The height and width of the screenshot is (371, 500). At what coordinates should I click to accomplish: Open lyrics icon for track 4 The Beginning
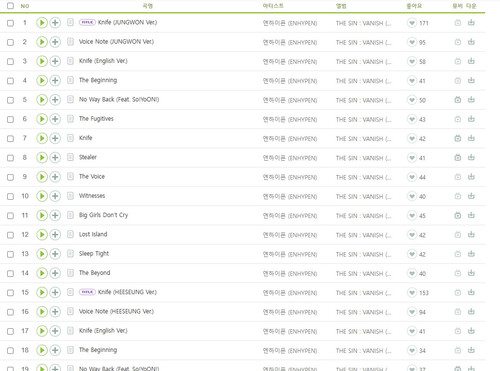(70, 80)
